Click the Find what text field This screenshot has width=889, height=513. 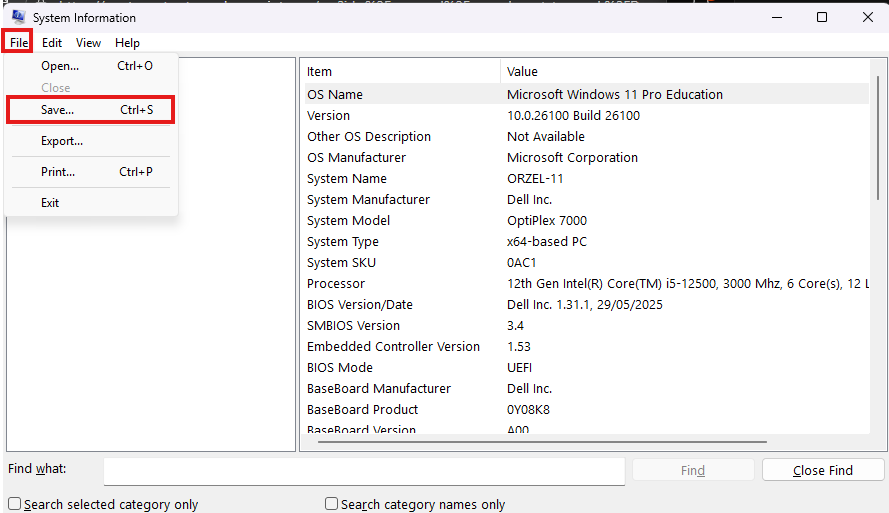(x=364, y=470)
